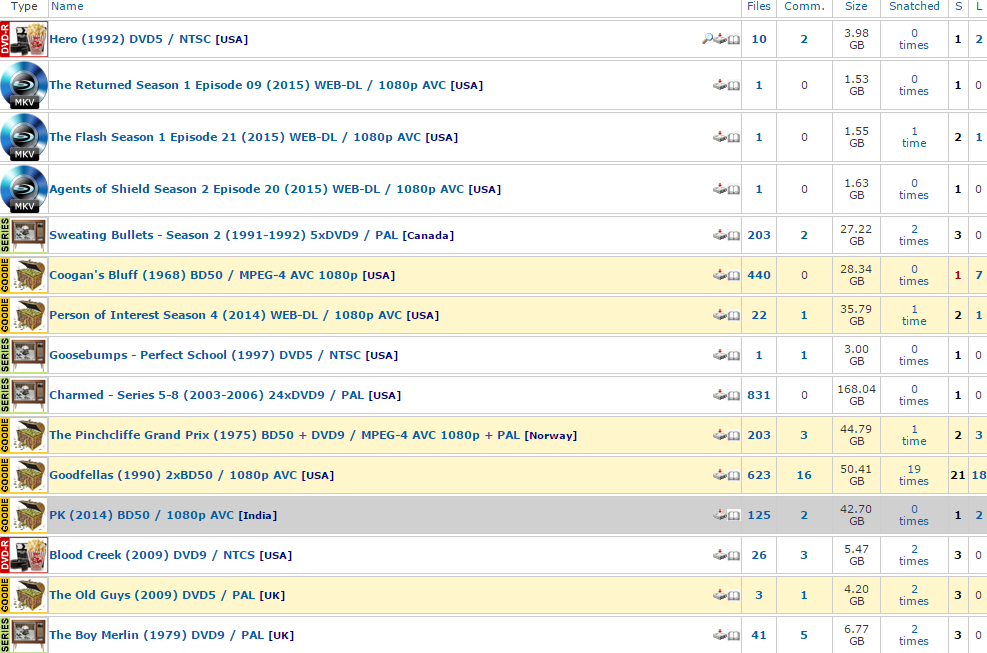Download Blood Creek (2009) DVD9
This screenshot has width=987, height=653.
pyautogui.click(x=720, y=555)
